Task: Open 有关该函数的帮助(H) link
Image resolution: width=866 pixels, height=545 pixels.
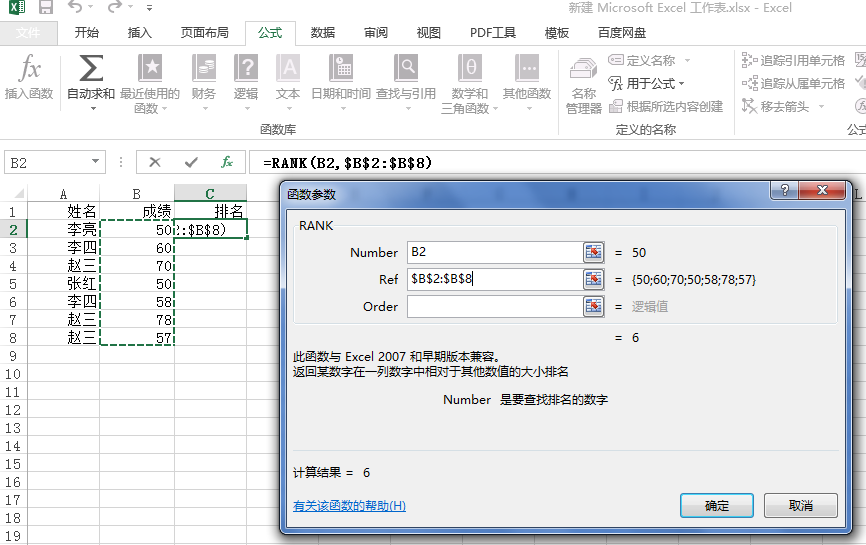Action: pyautogui.click(x=349, y=506)
